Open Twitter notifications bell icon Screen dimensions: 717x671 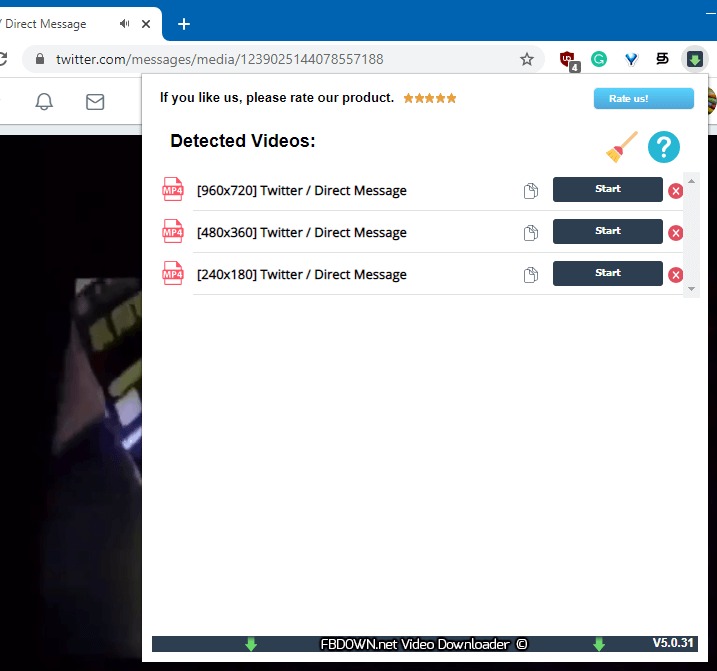(44, 102)
